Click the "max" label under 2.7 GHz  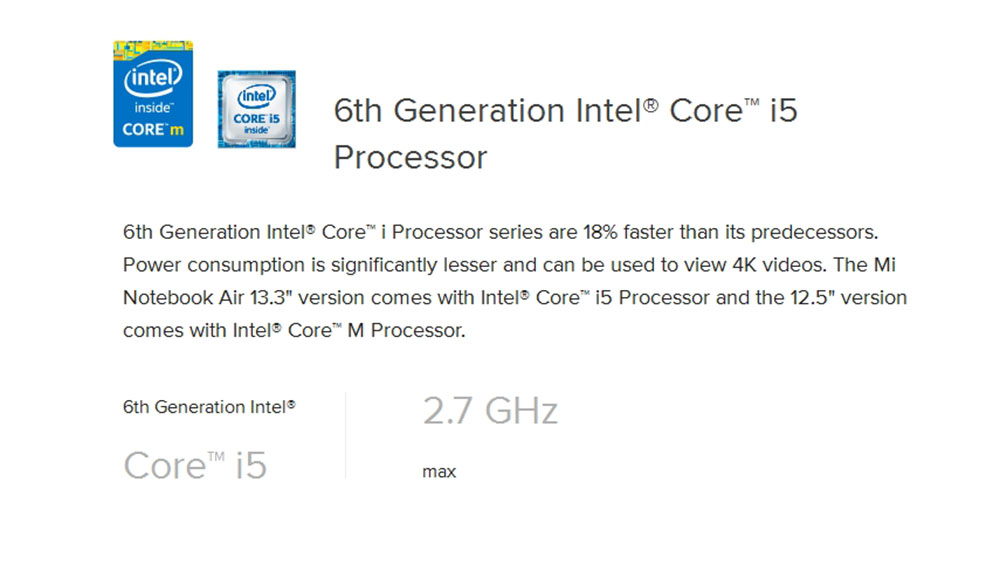439,472
